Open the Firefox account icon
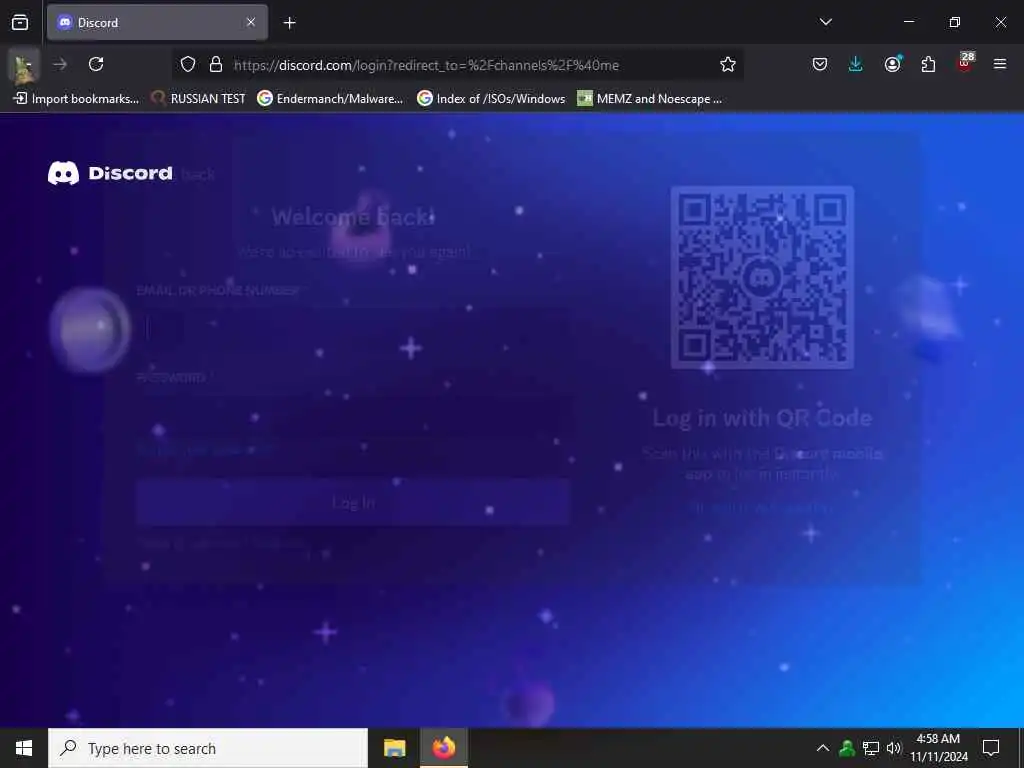 click(892, 64)
